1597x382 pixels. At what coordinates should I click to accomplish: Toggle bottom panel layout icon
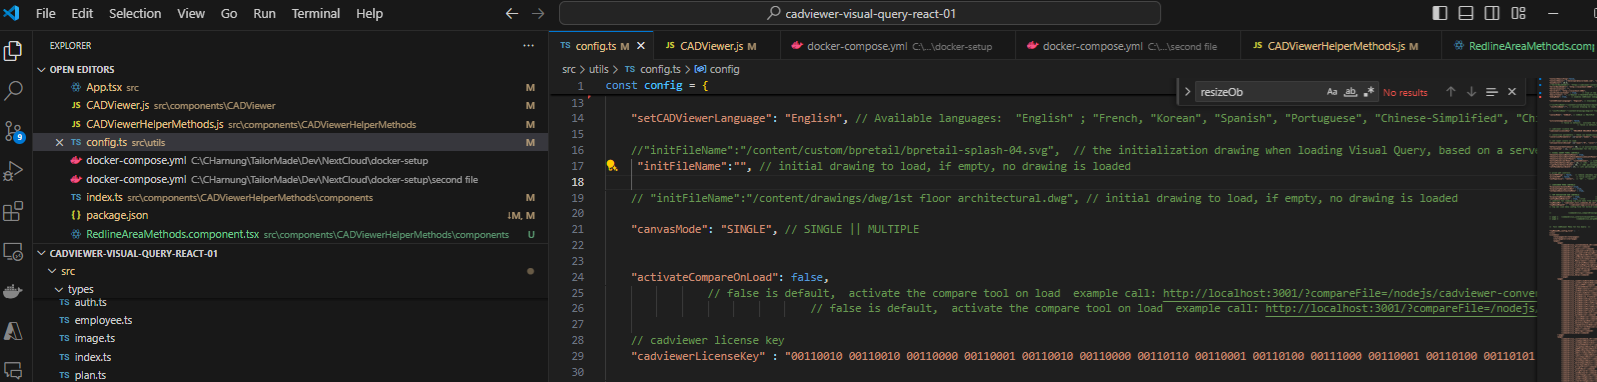click(x=1466, y=13)
